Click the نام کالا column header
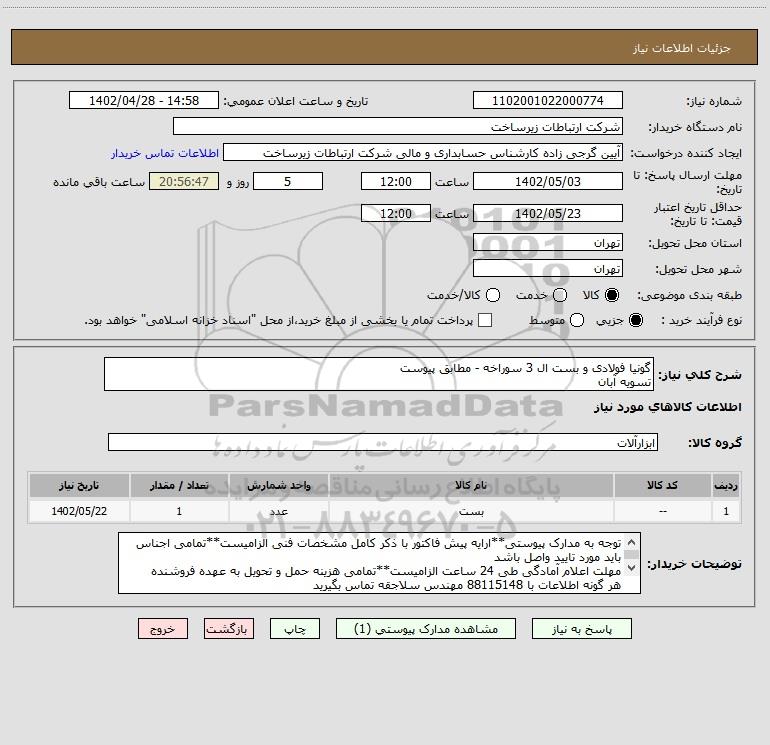The width and height of the screenshot is (770, 745). click(471, 485)
